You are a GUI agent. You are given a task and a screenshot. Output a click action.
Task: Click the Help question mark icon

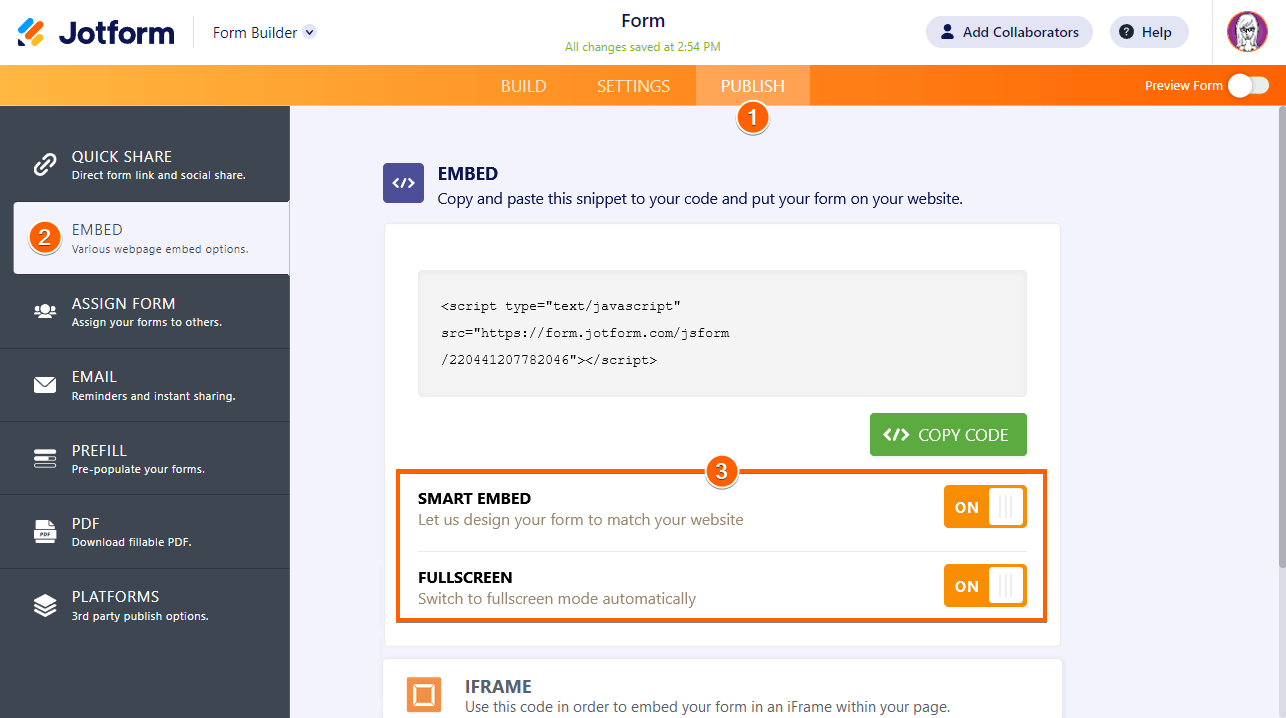1127,32
